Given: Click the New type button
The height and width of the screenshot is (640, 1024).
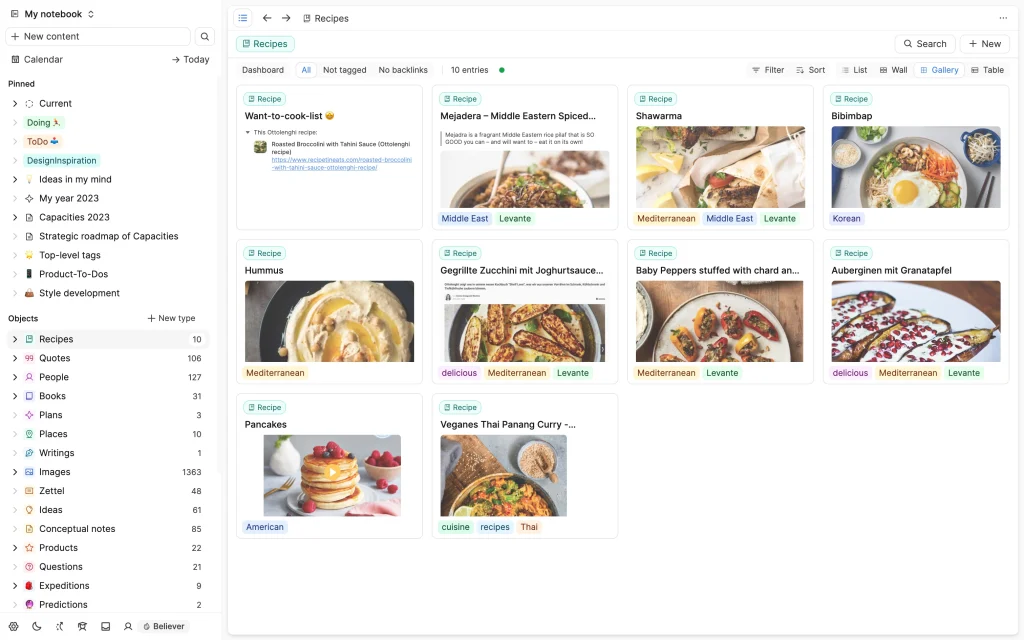Looking at the screenshot, I should pos(171,318).
